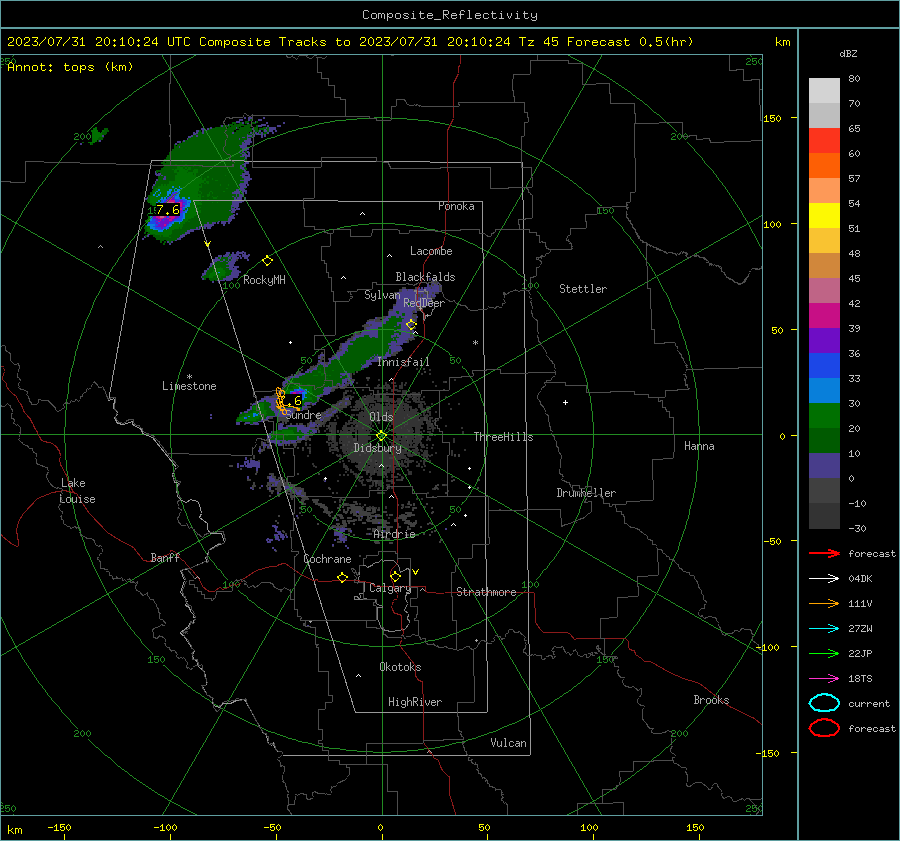Click the Lacombe town label
Viewport: 900px width, 841px height.
tap(431, 251)
